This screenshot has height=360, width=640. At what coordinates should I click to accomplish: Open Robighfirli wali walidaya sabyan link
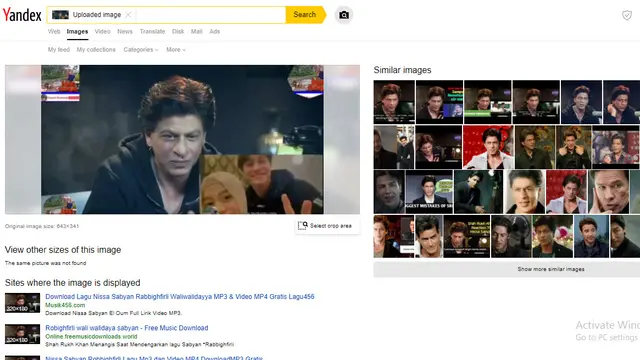point(127,328)
